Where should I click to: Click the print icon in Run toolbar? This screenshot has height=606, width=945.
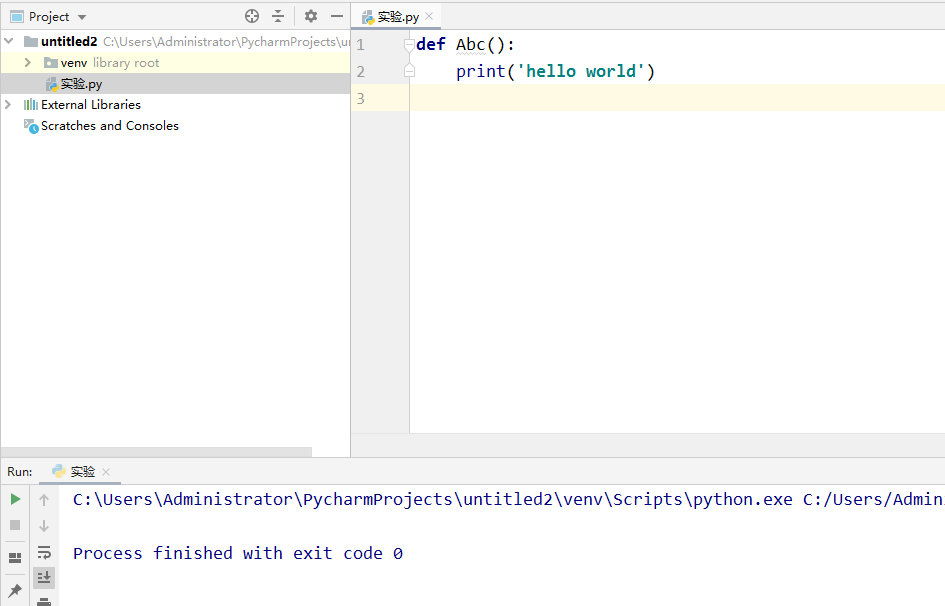44,601
